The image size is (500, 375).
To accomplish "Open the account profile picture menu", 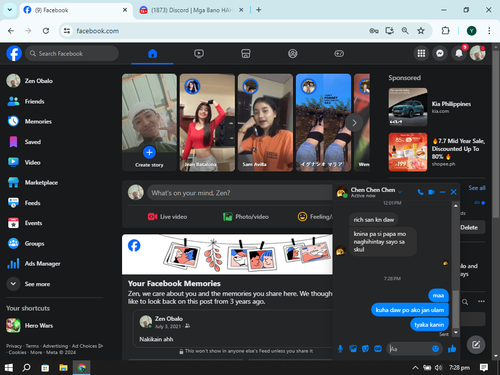I will tap(477, 53).
